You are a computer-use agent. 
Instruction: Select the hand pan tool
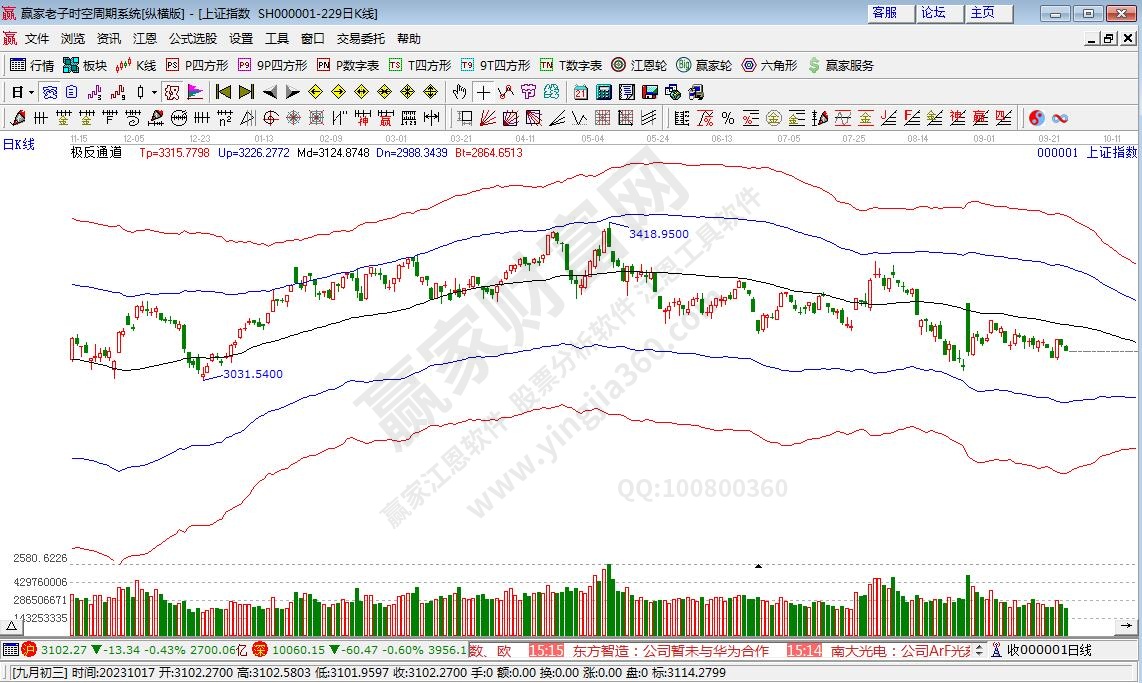tap(459, 92)
